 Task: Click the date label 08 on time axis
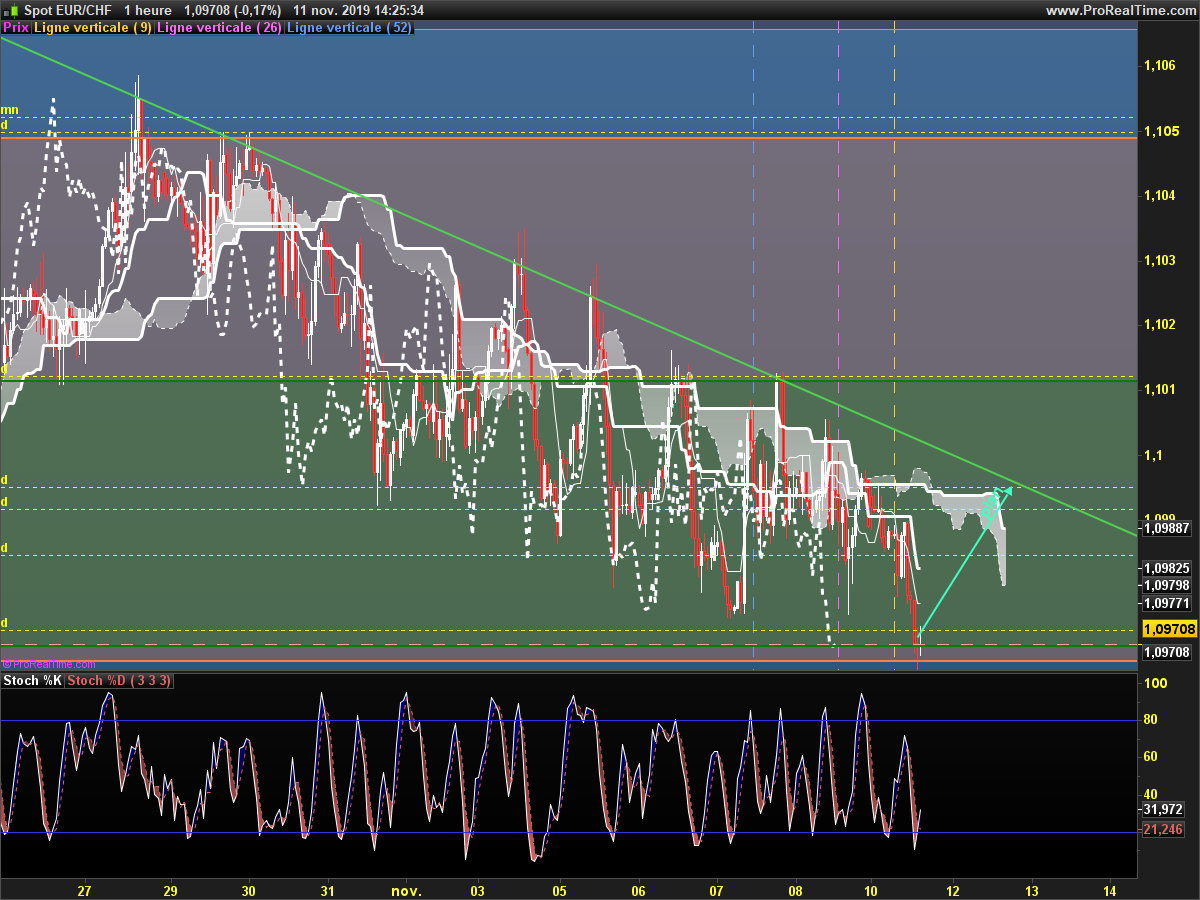coord(796,890)
